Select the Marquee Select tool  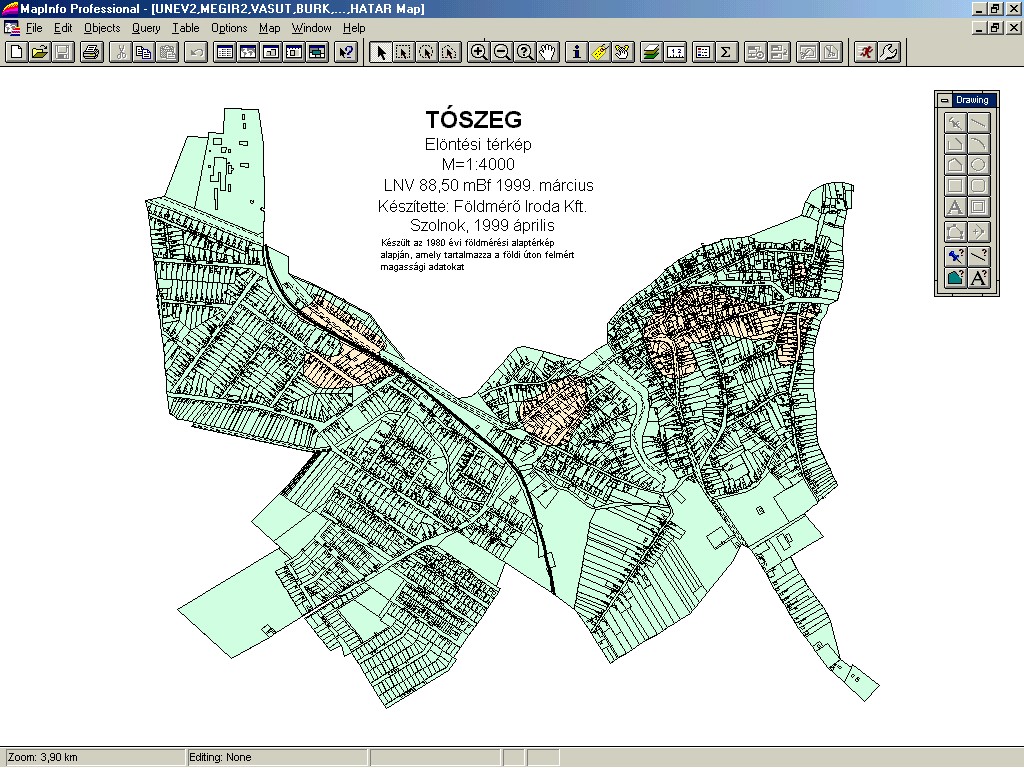coord(403,52)
